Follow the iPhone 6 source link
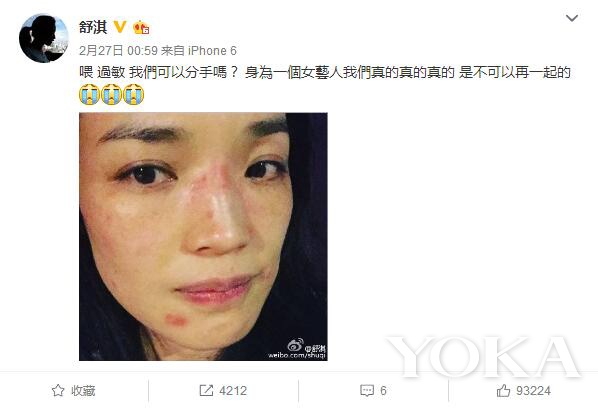This screenshot has height=408, width=598. point(212,51)
